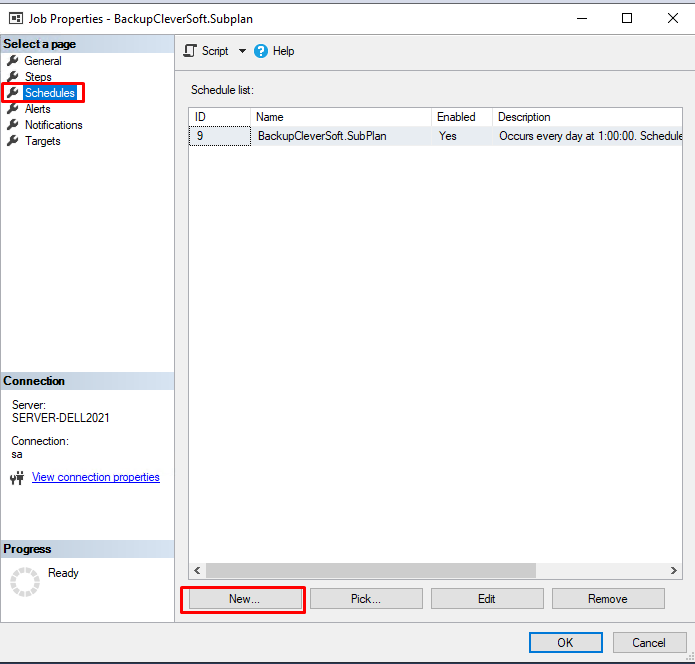Click the horizontal scrollbar right arrow
This screenshot has height=664, width=695.
coord(675,570)
